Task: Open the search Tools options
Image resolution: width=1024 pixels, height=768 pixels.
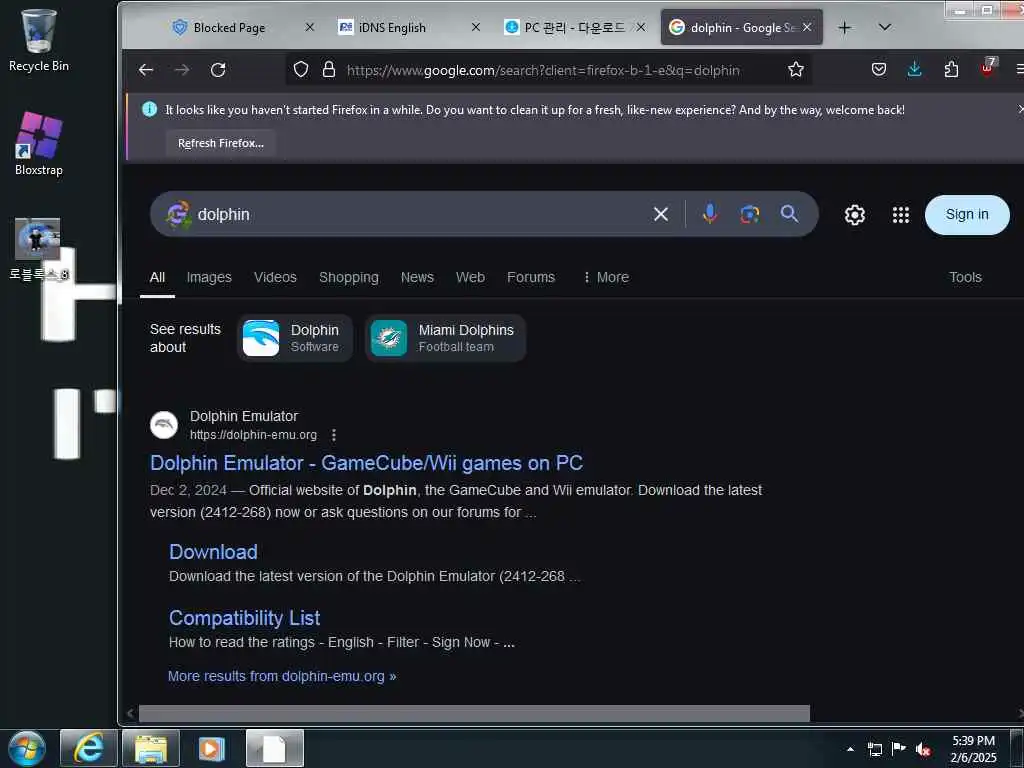Action: pos(965,278)
